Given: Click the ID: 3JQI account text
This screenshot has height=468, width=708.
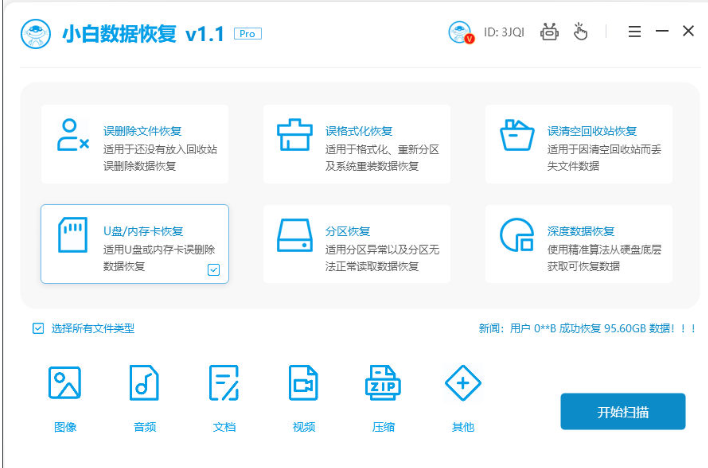Looking at the screenshot, I should tap(504, 33).
